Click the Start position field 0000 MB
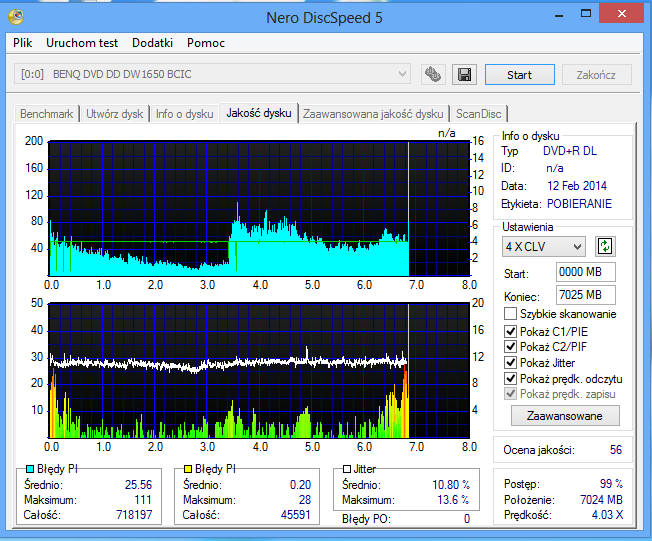The image size is (652, 541). tap(585, 272)
